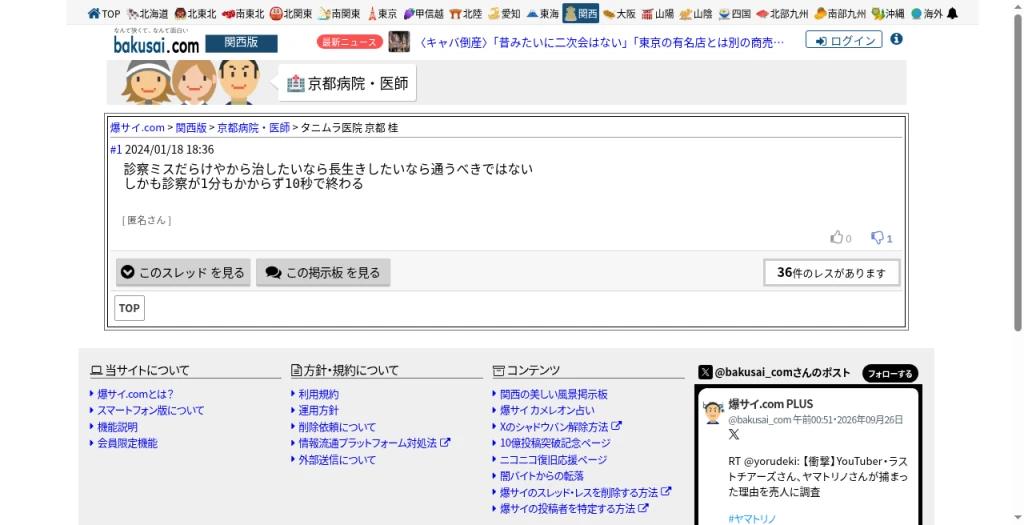
Task: Click この掲示板を見る button
Action: (x=323, y=272)
